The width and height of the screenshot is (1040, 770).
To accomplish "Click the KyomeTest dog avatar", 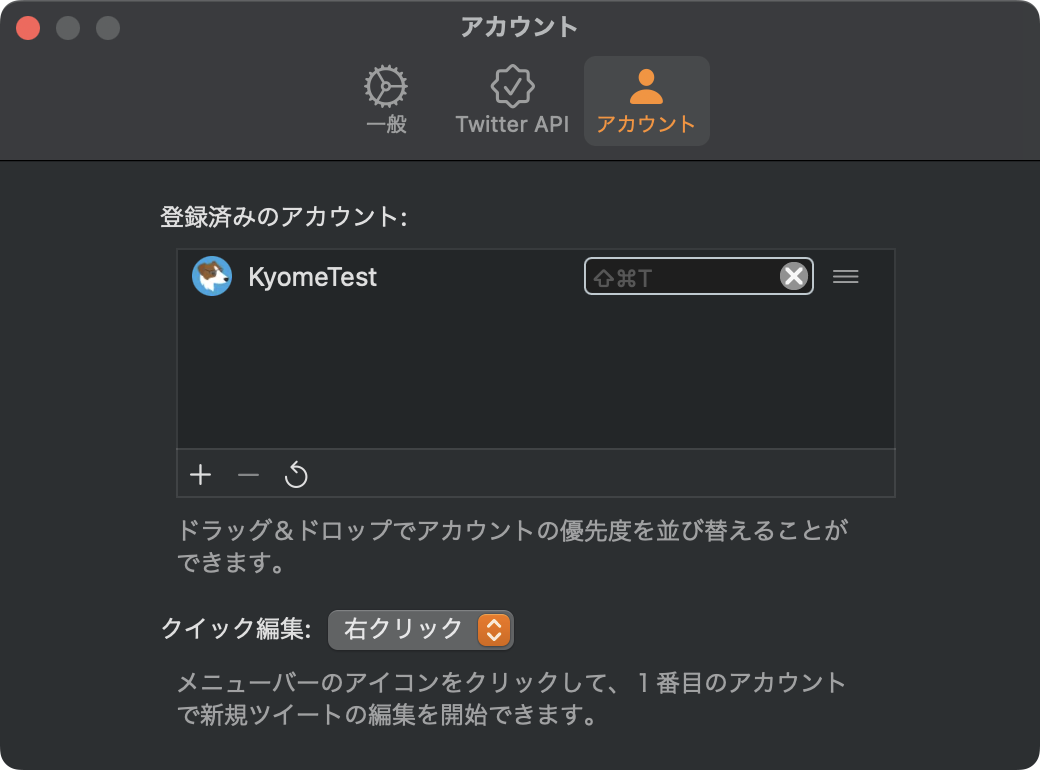I will point(212,276).
